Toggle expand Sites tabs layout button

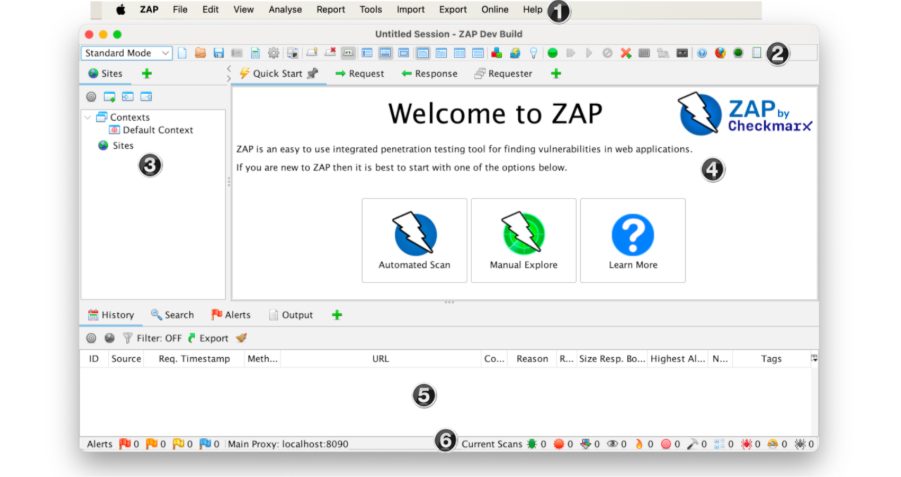pyautogui.click(x=367, y=53)
